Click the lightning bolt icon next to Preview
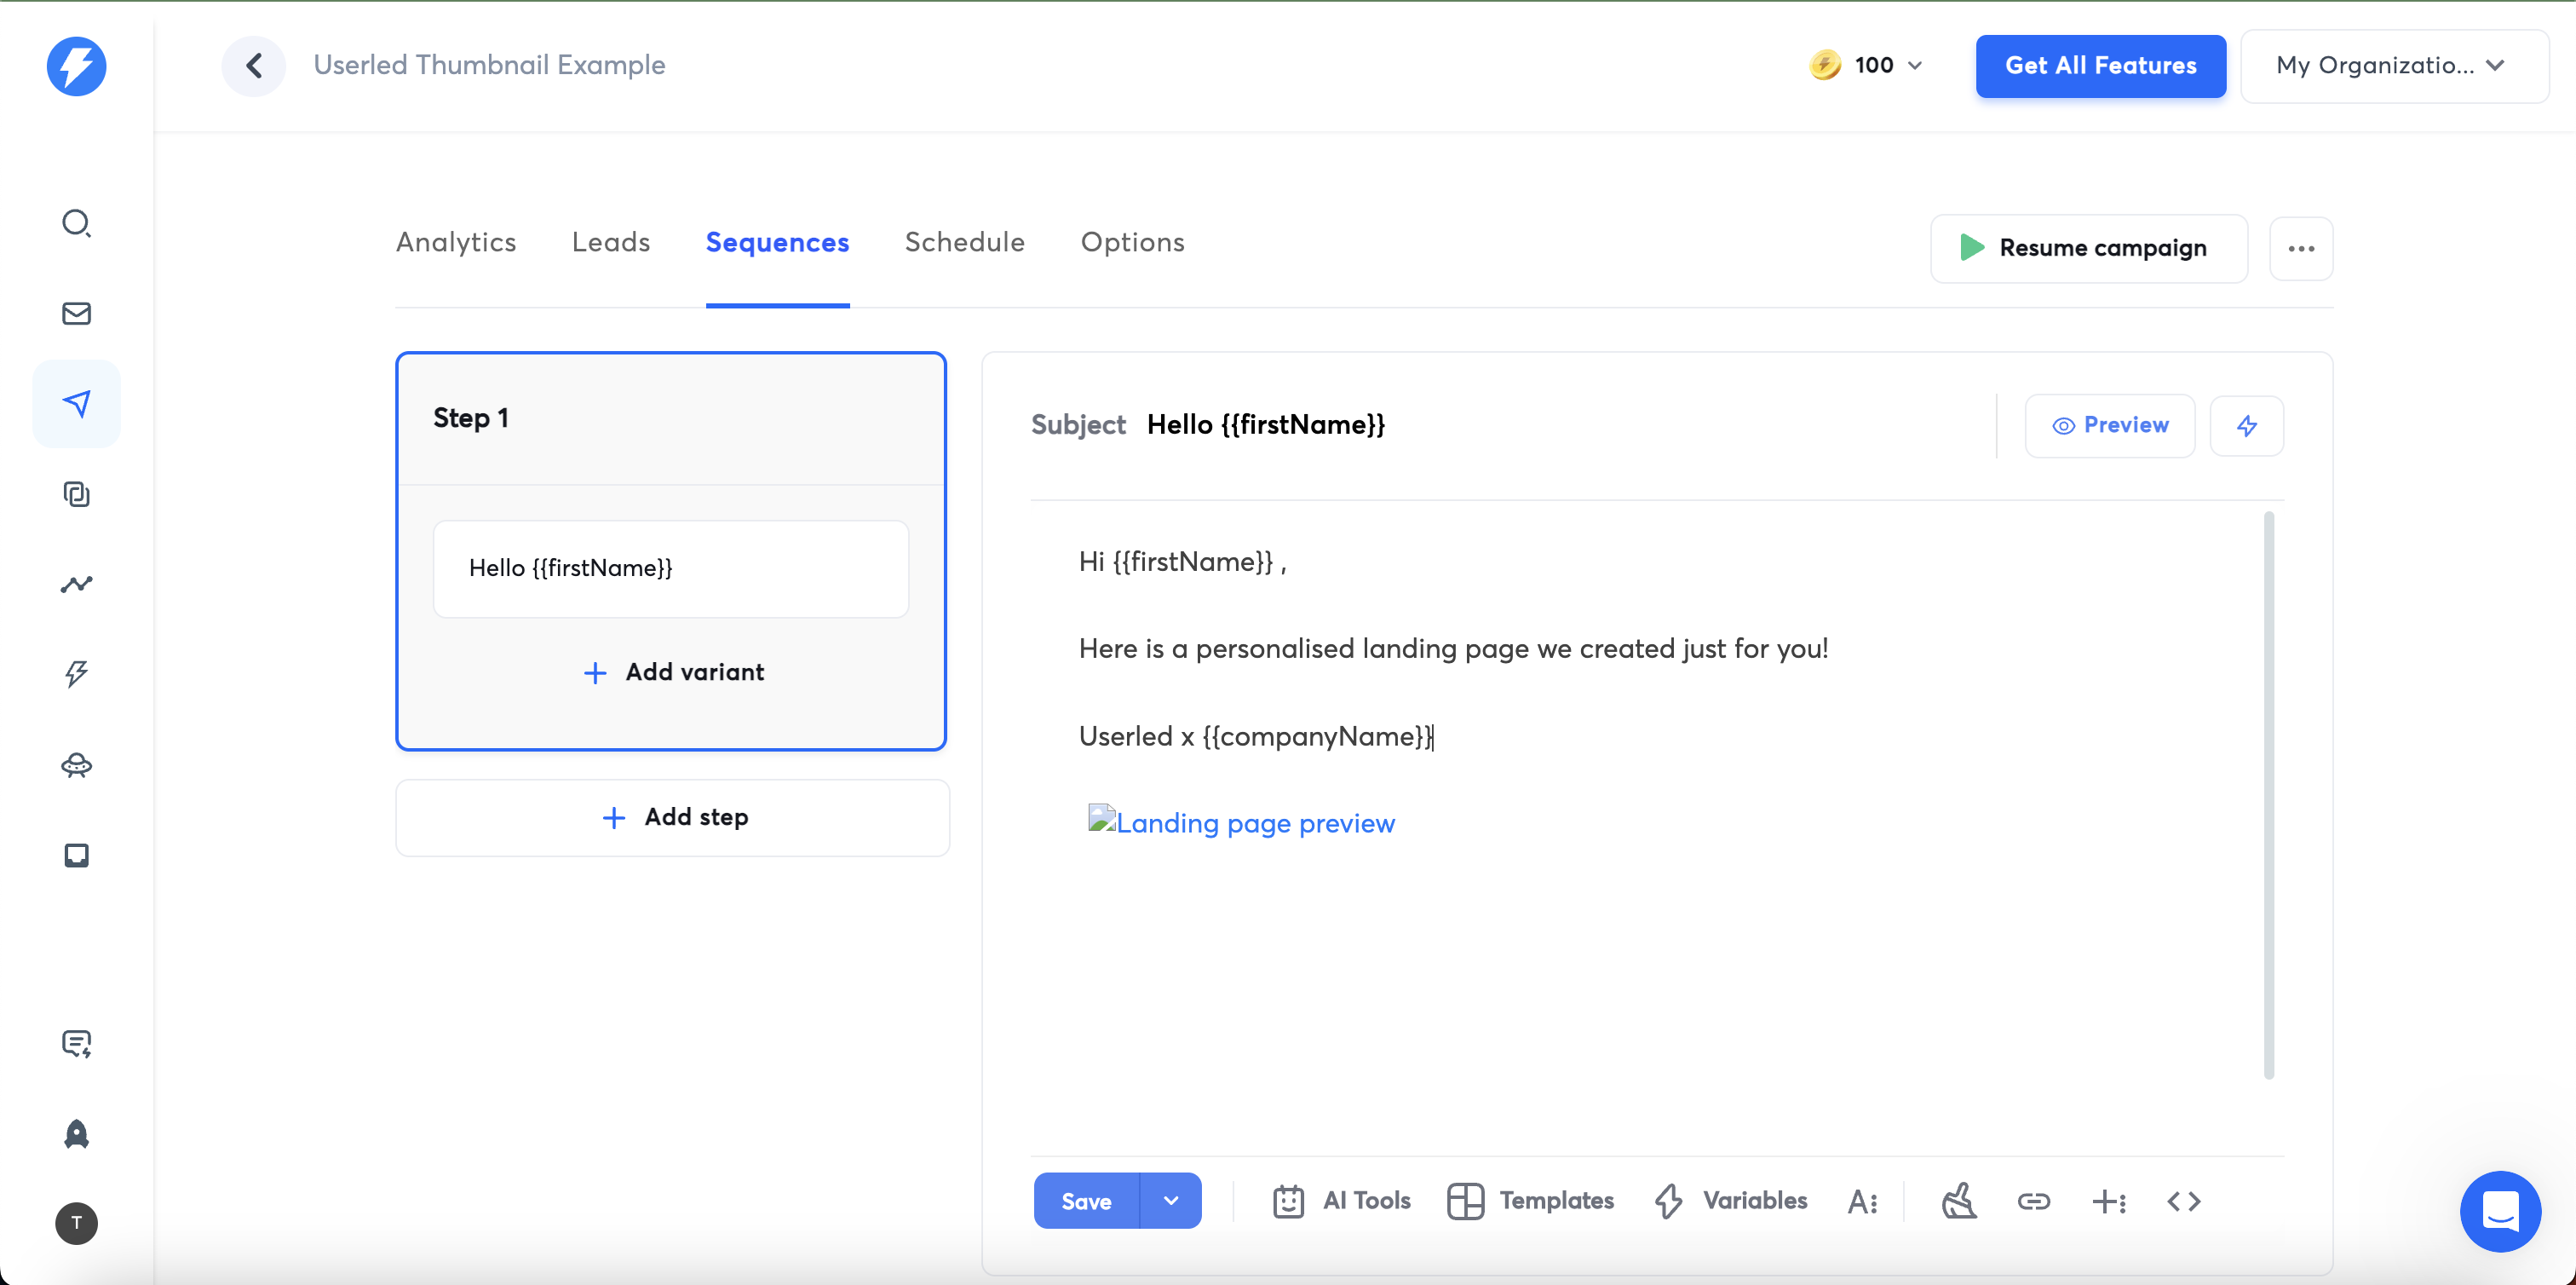The width and height of the screenshot is (2576, 1285). click(x=2246, y=426)
